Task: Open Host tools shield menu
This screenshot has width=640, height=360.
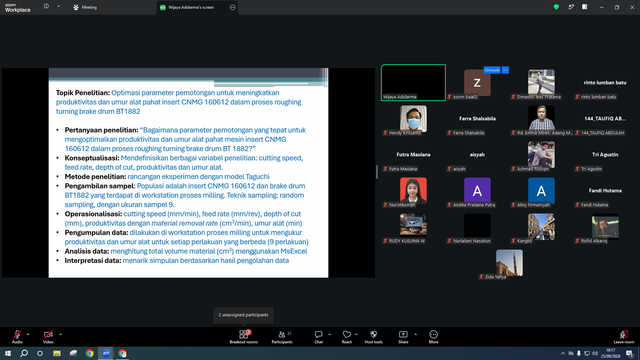Action: pos(373,337)
